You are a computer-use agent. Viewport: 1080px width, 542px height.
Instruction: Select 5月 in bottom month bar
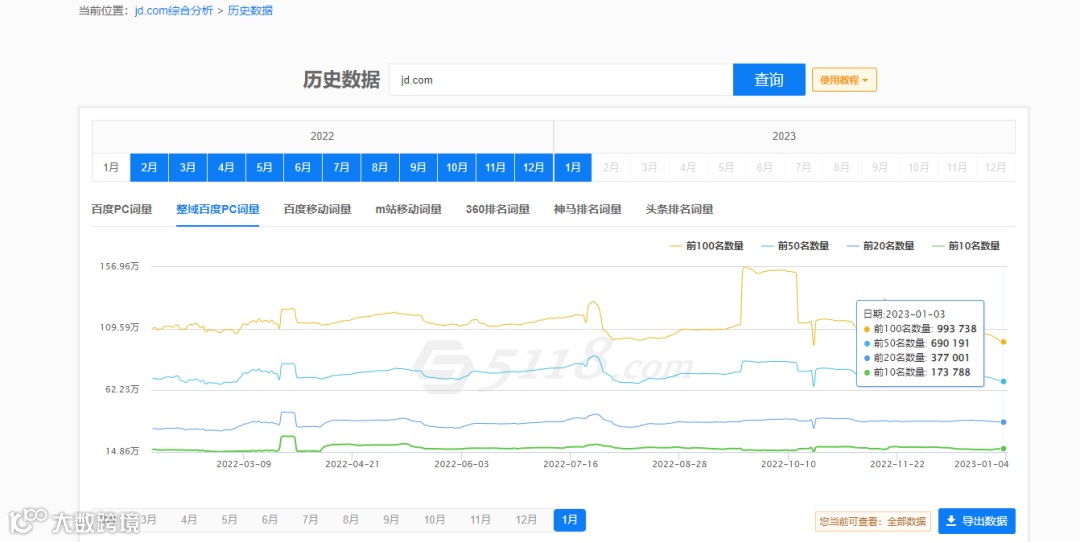pos(229,520)
